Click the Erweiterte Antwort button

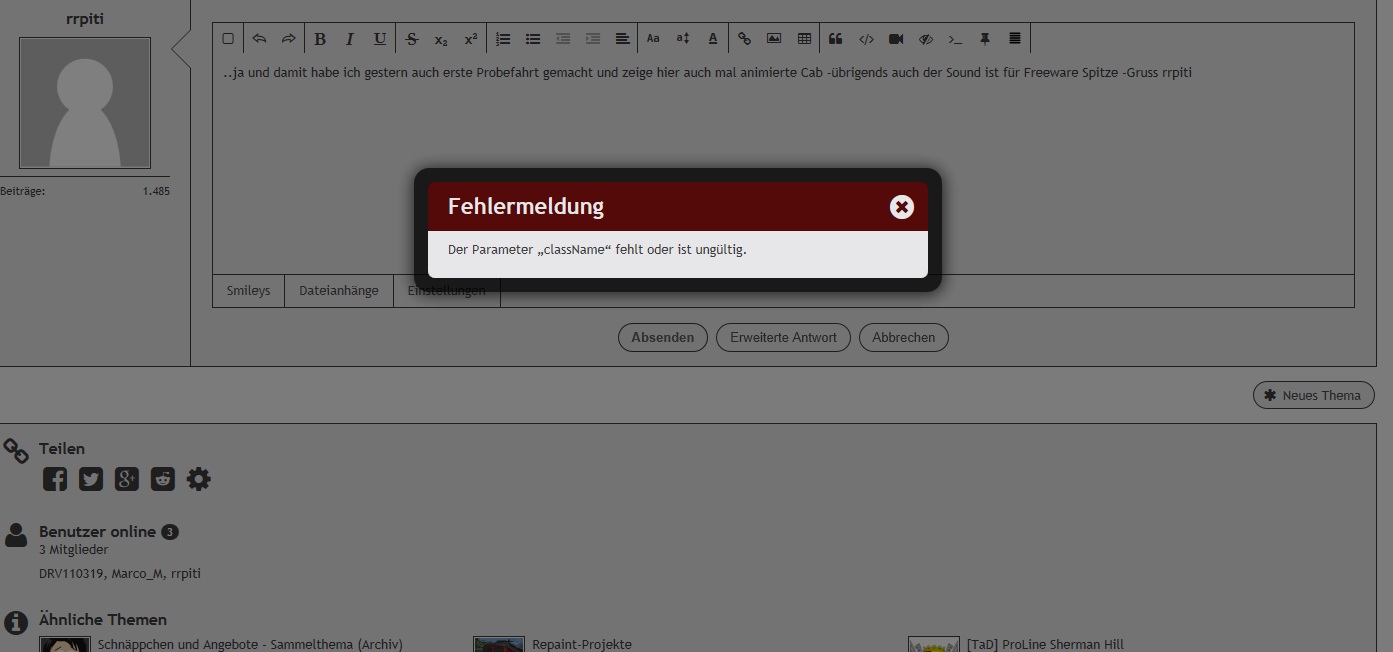783,338
